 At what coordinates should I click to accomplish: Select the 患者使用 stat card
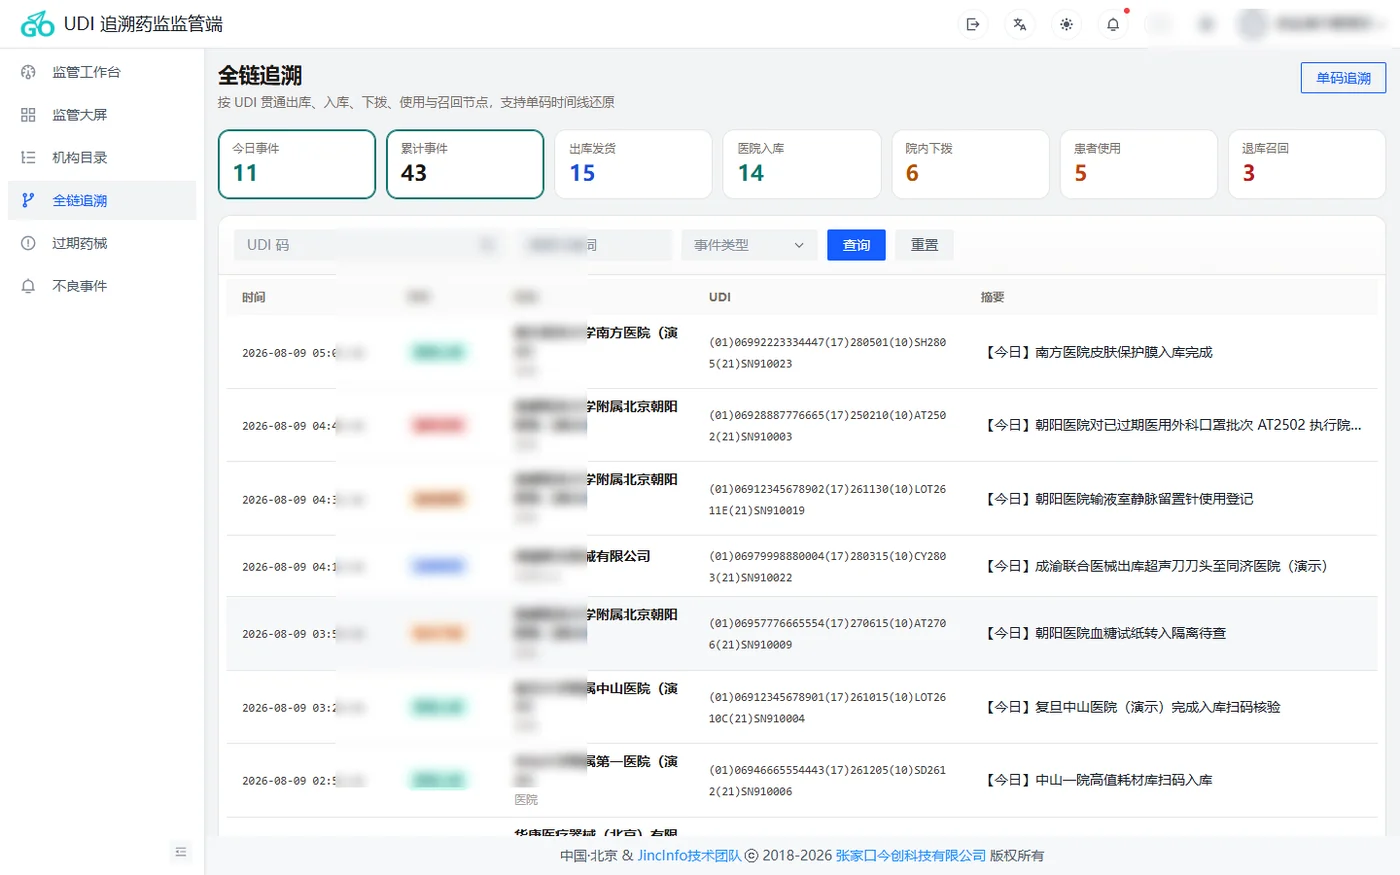[1138, 164]
